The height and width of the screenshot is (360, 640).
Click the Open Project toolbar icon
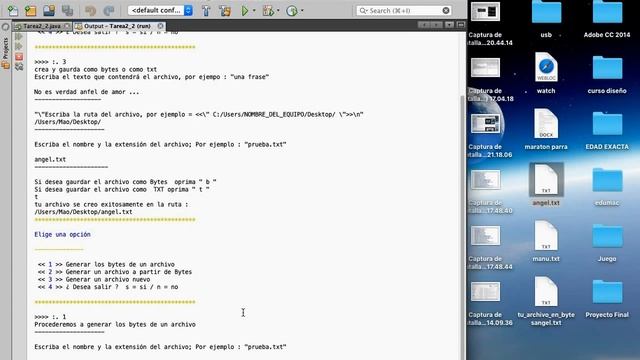click(49, 11)
